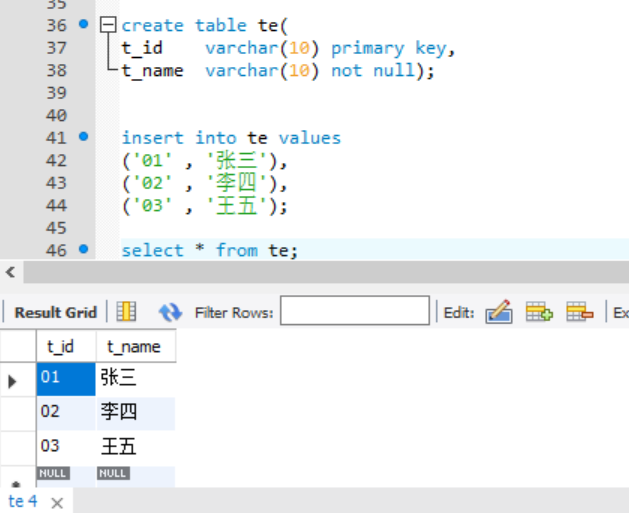Click line number 39 in the gutter
Image resolution: width=629 pixels, height=513 pixels.
pyautogui.click(x=56, y=93)
